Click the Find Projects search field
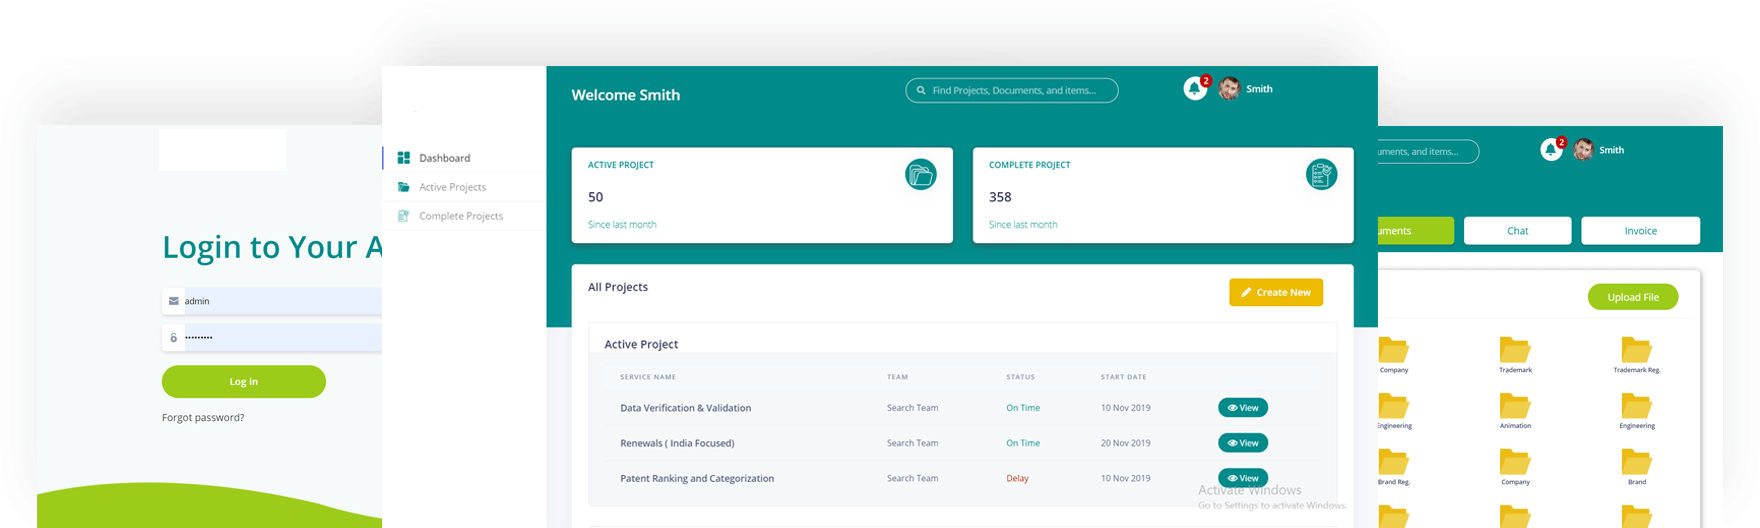1760x528 pixels. (x=1012, y=91)
